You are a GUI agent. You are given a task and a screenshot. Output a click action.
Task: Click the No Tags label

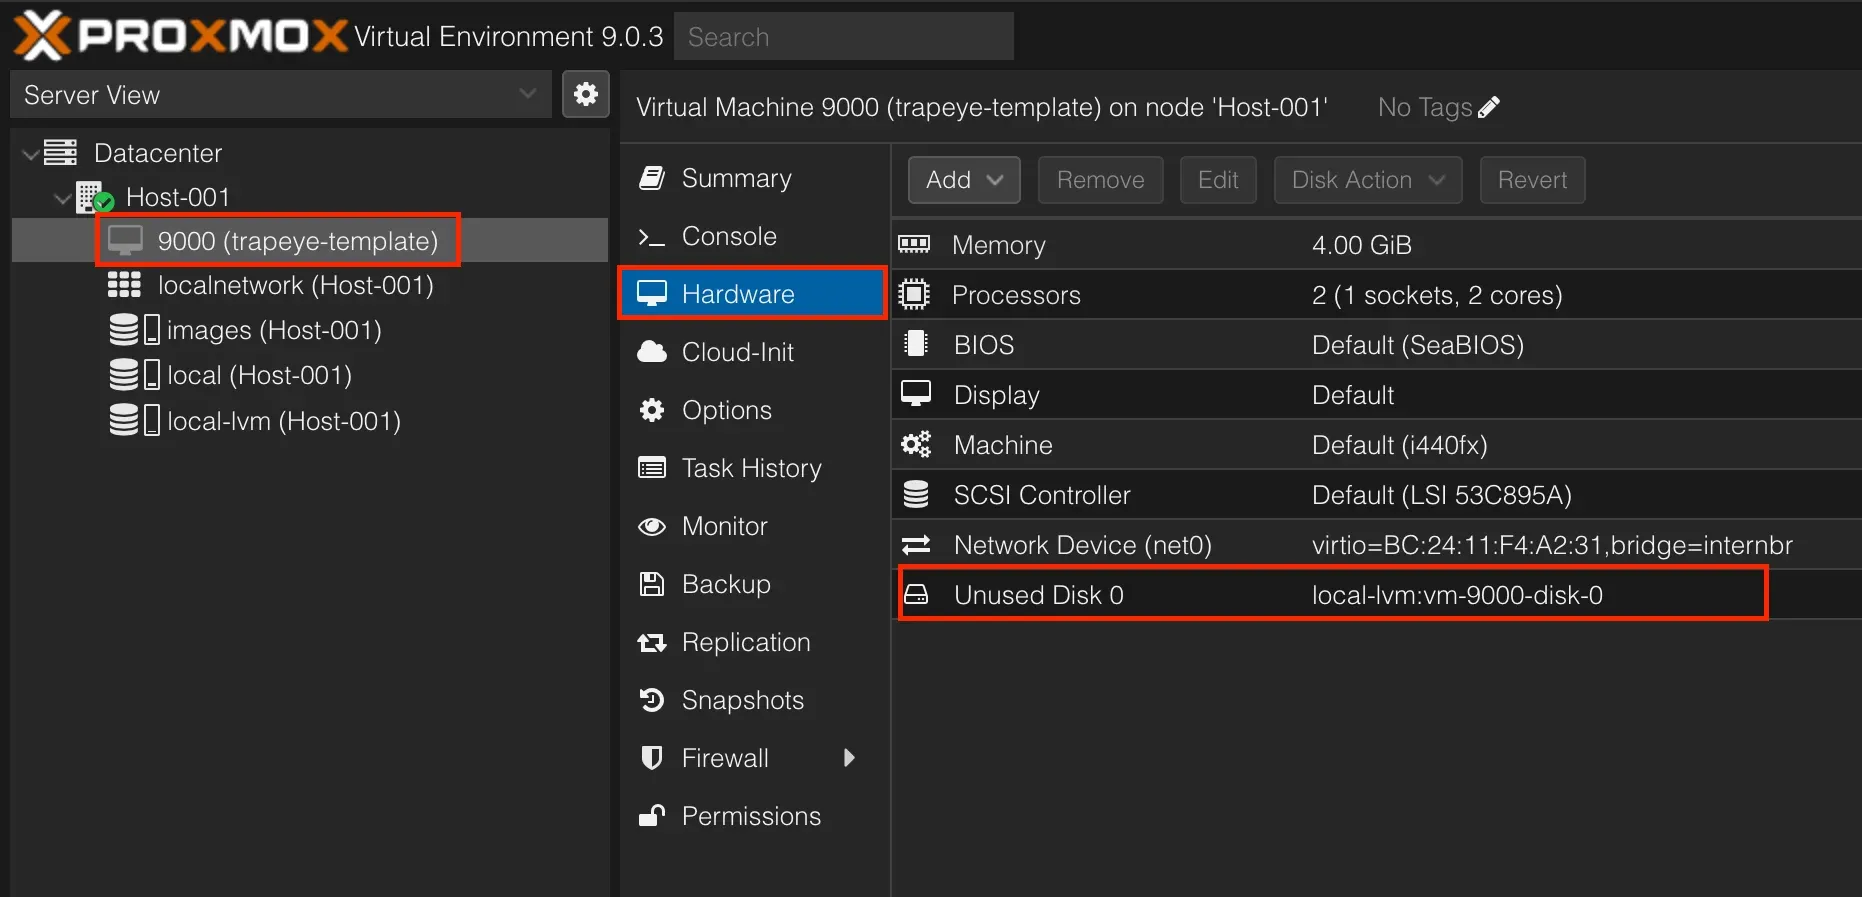click(x=1425, y=107)
